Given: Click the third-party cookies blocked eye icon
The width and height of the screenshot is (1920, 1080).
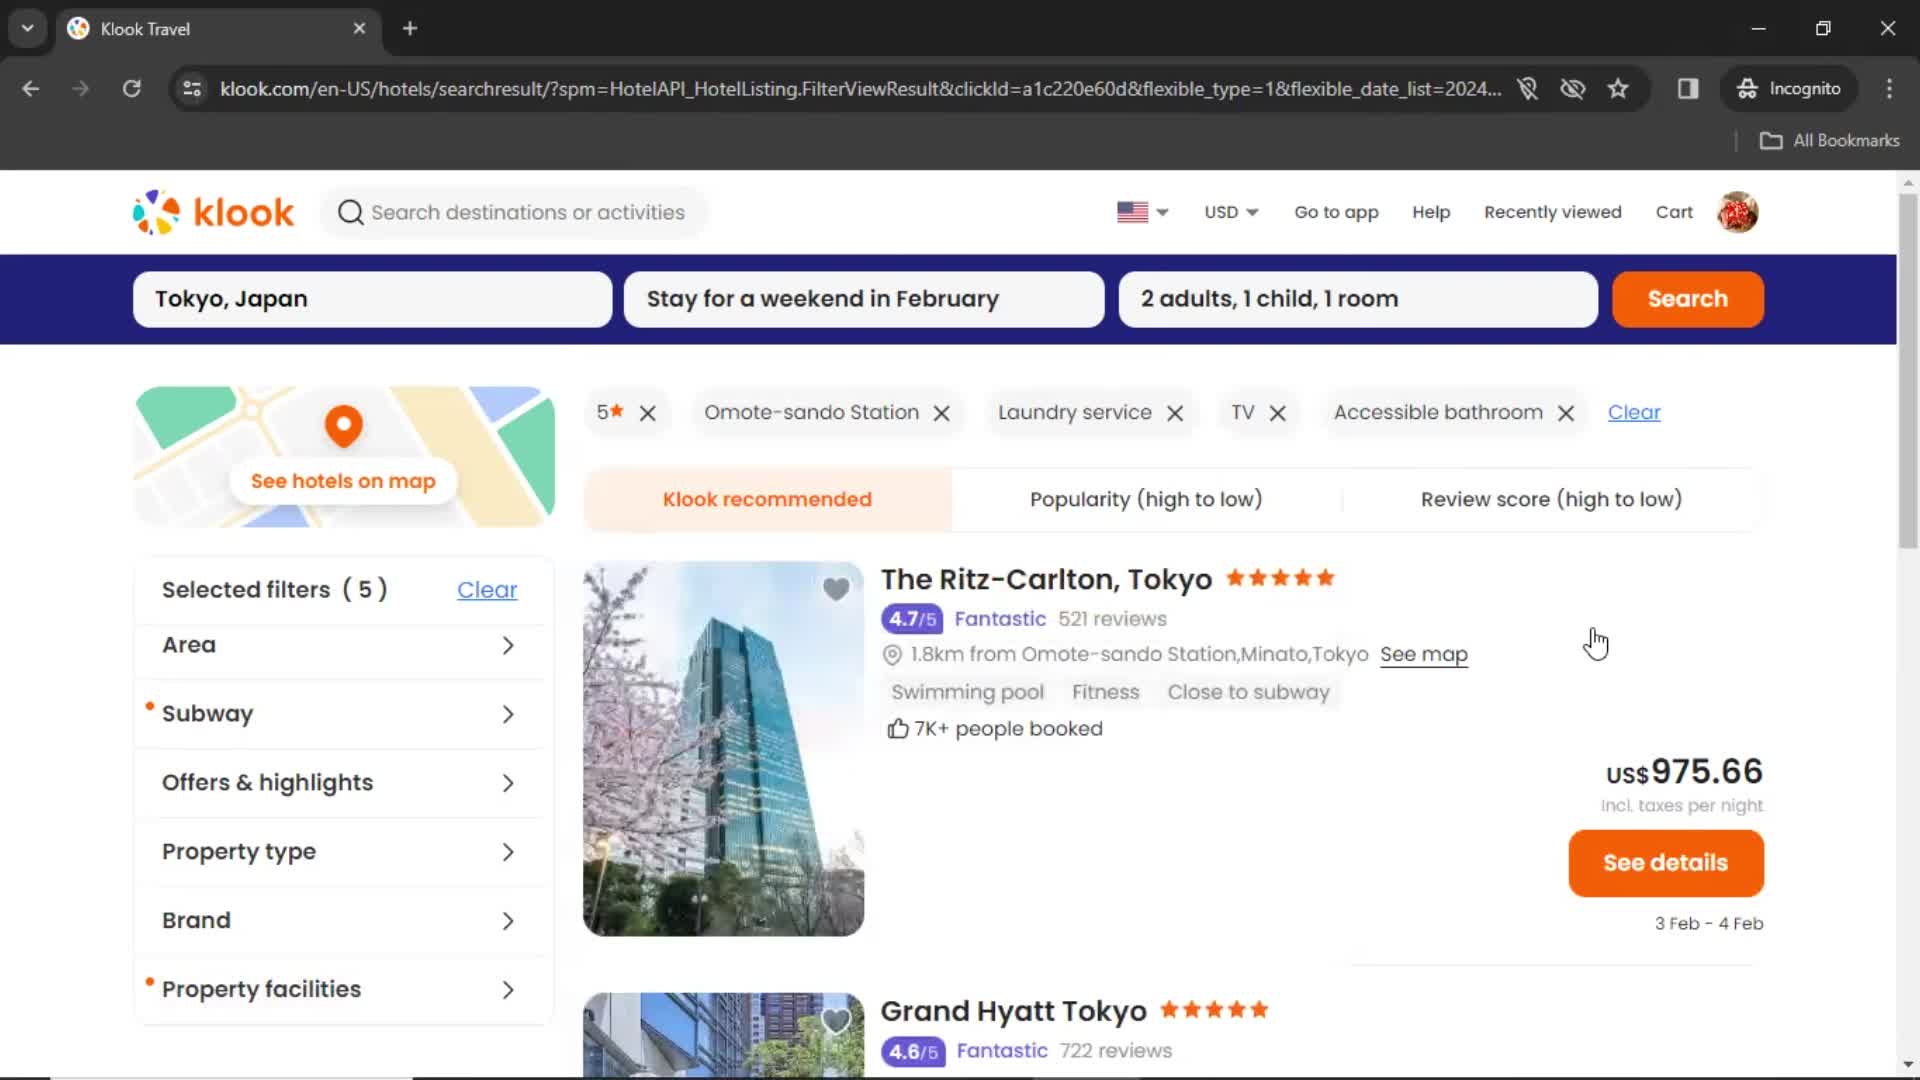Looking at the screenshot, I should (1573, 89).
